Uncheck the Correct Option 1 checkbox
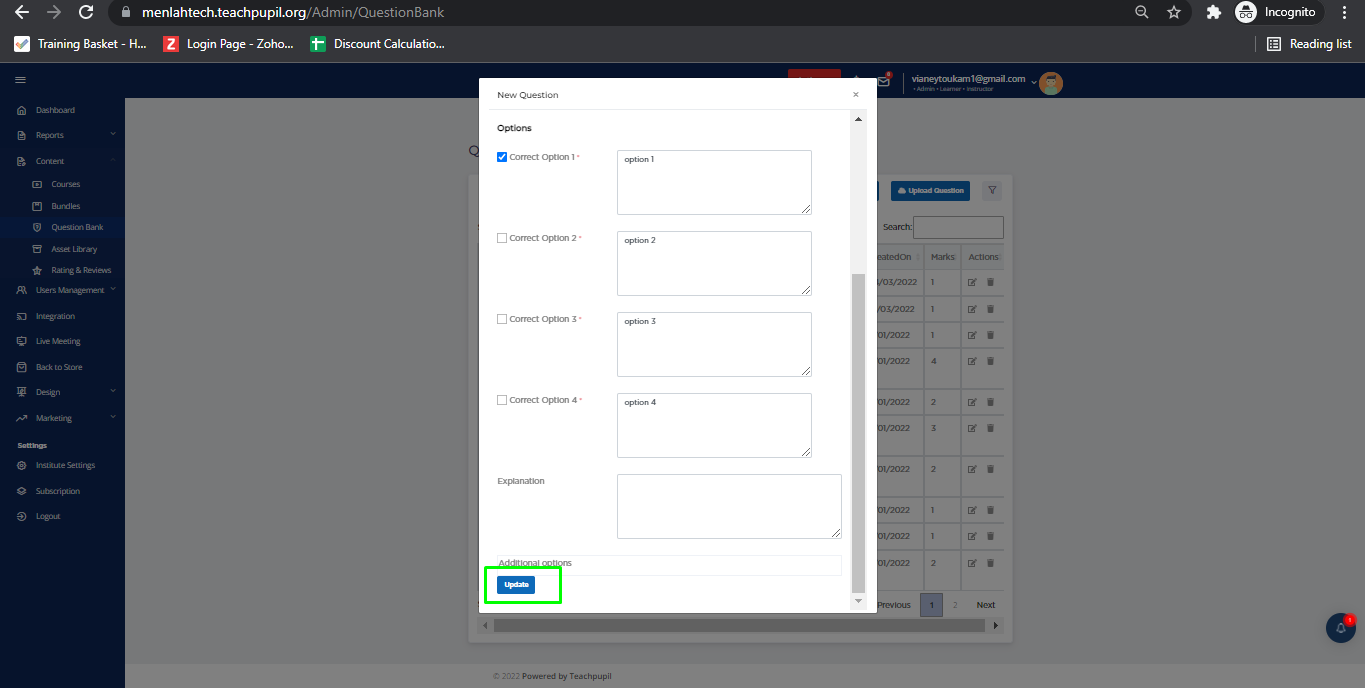The width and height of the screenshot is (1365, 688). pyautogui.click(x=502, y=157)
